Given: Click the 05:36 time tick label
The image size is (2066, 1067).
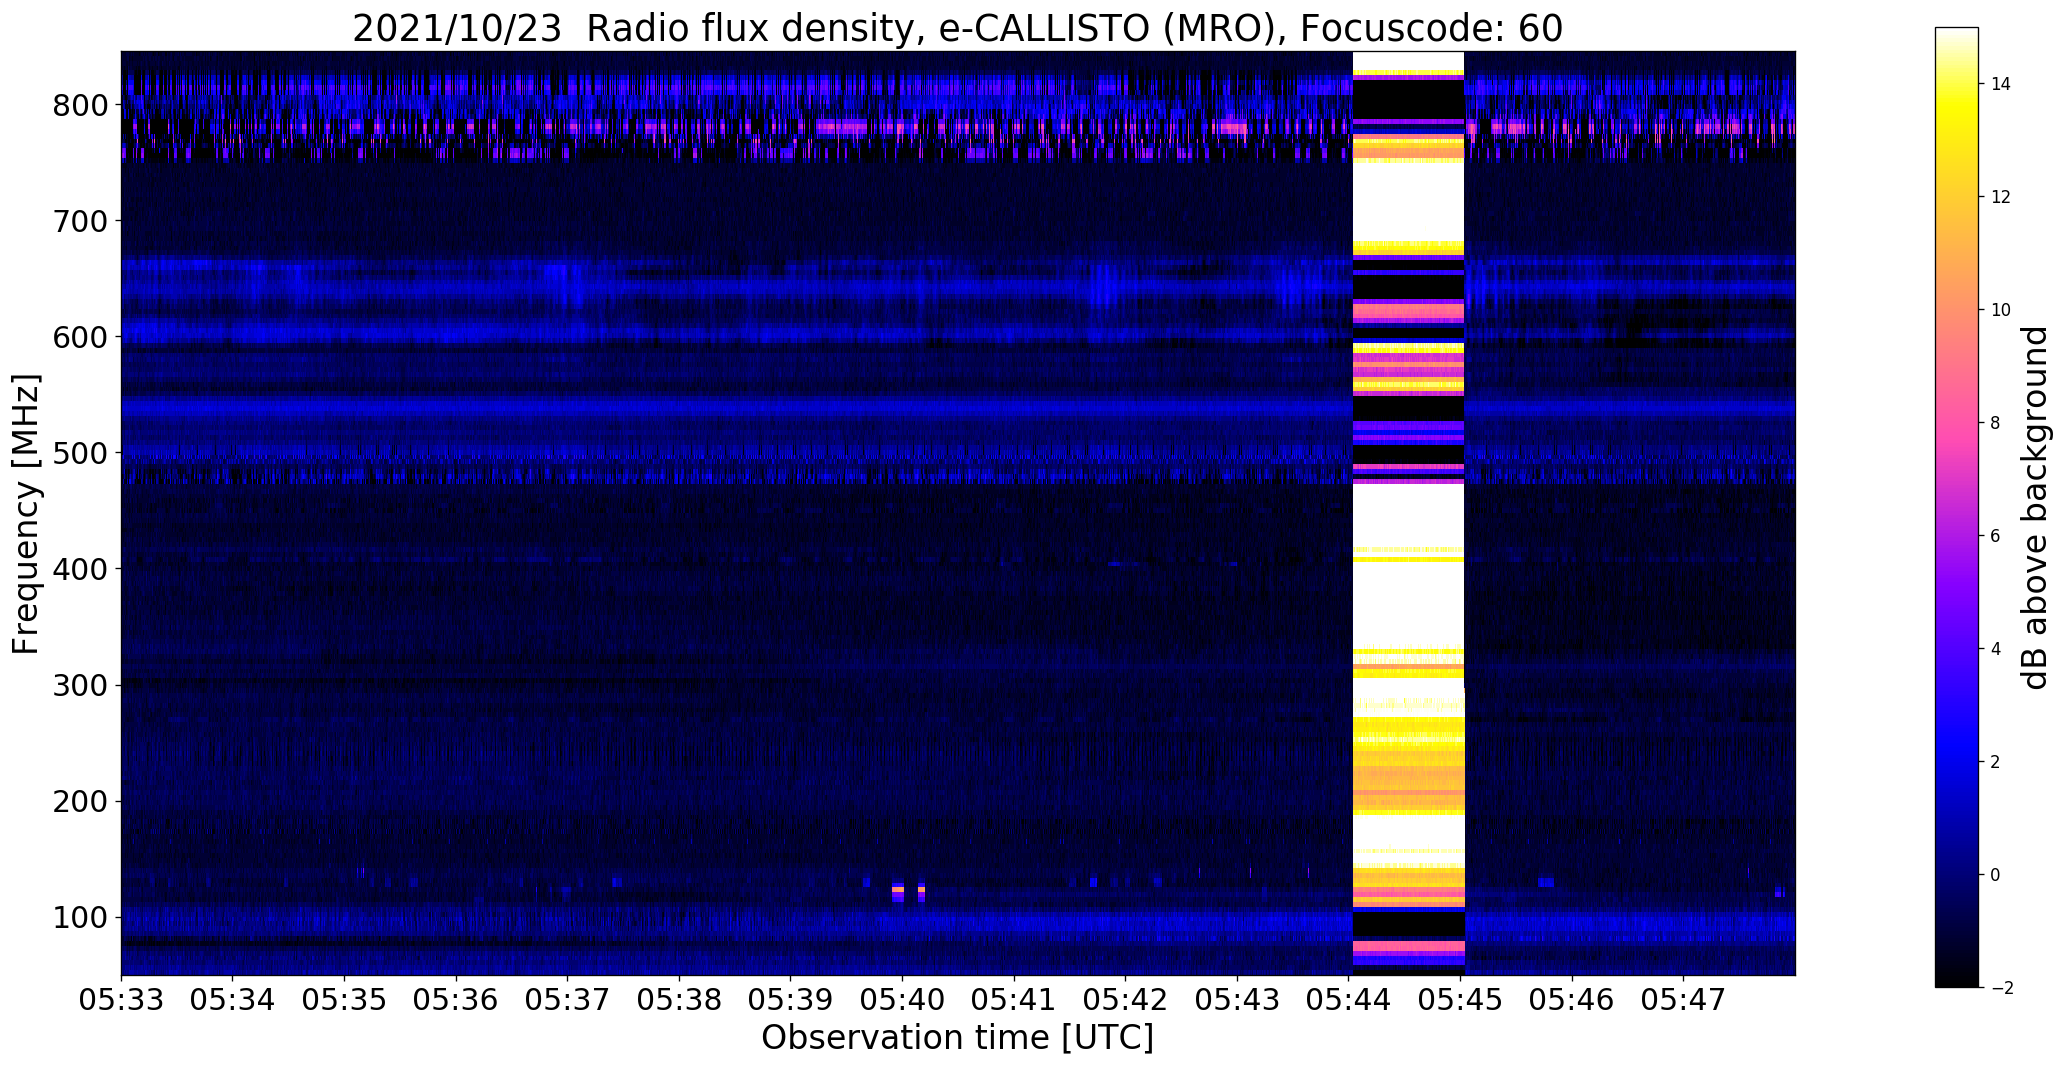Looking at the screenshot, I should tap(456, 1001).
